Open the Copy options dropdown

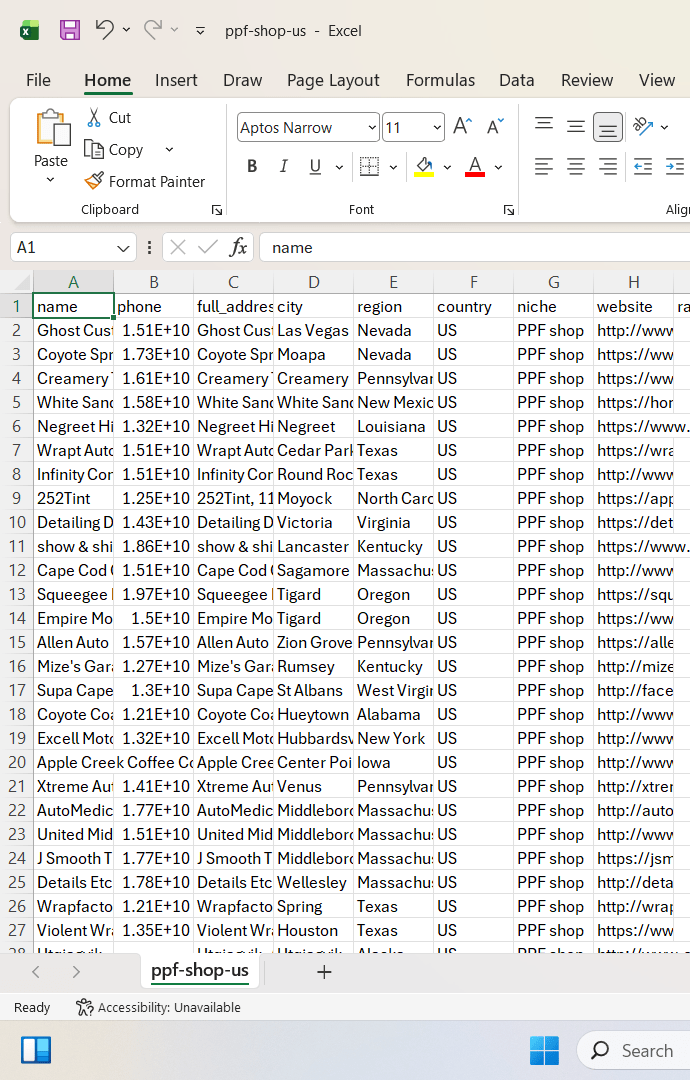tap(169, 149)
